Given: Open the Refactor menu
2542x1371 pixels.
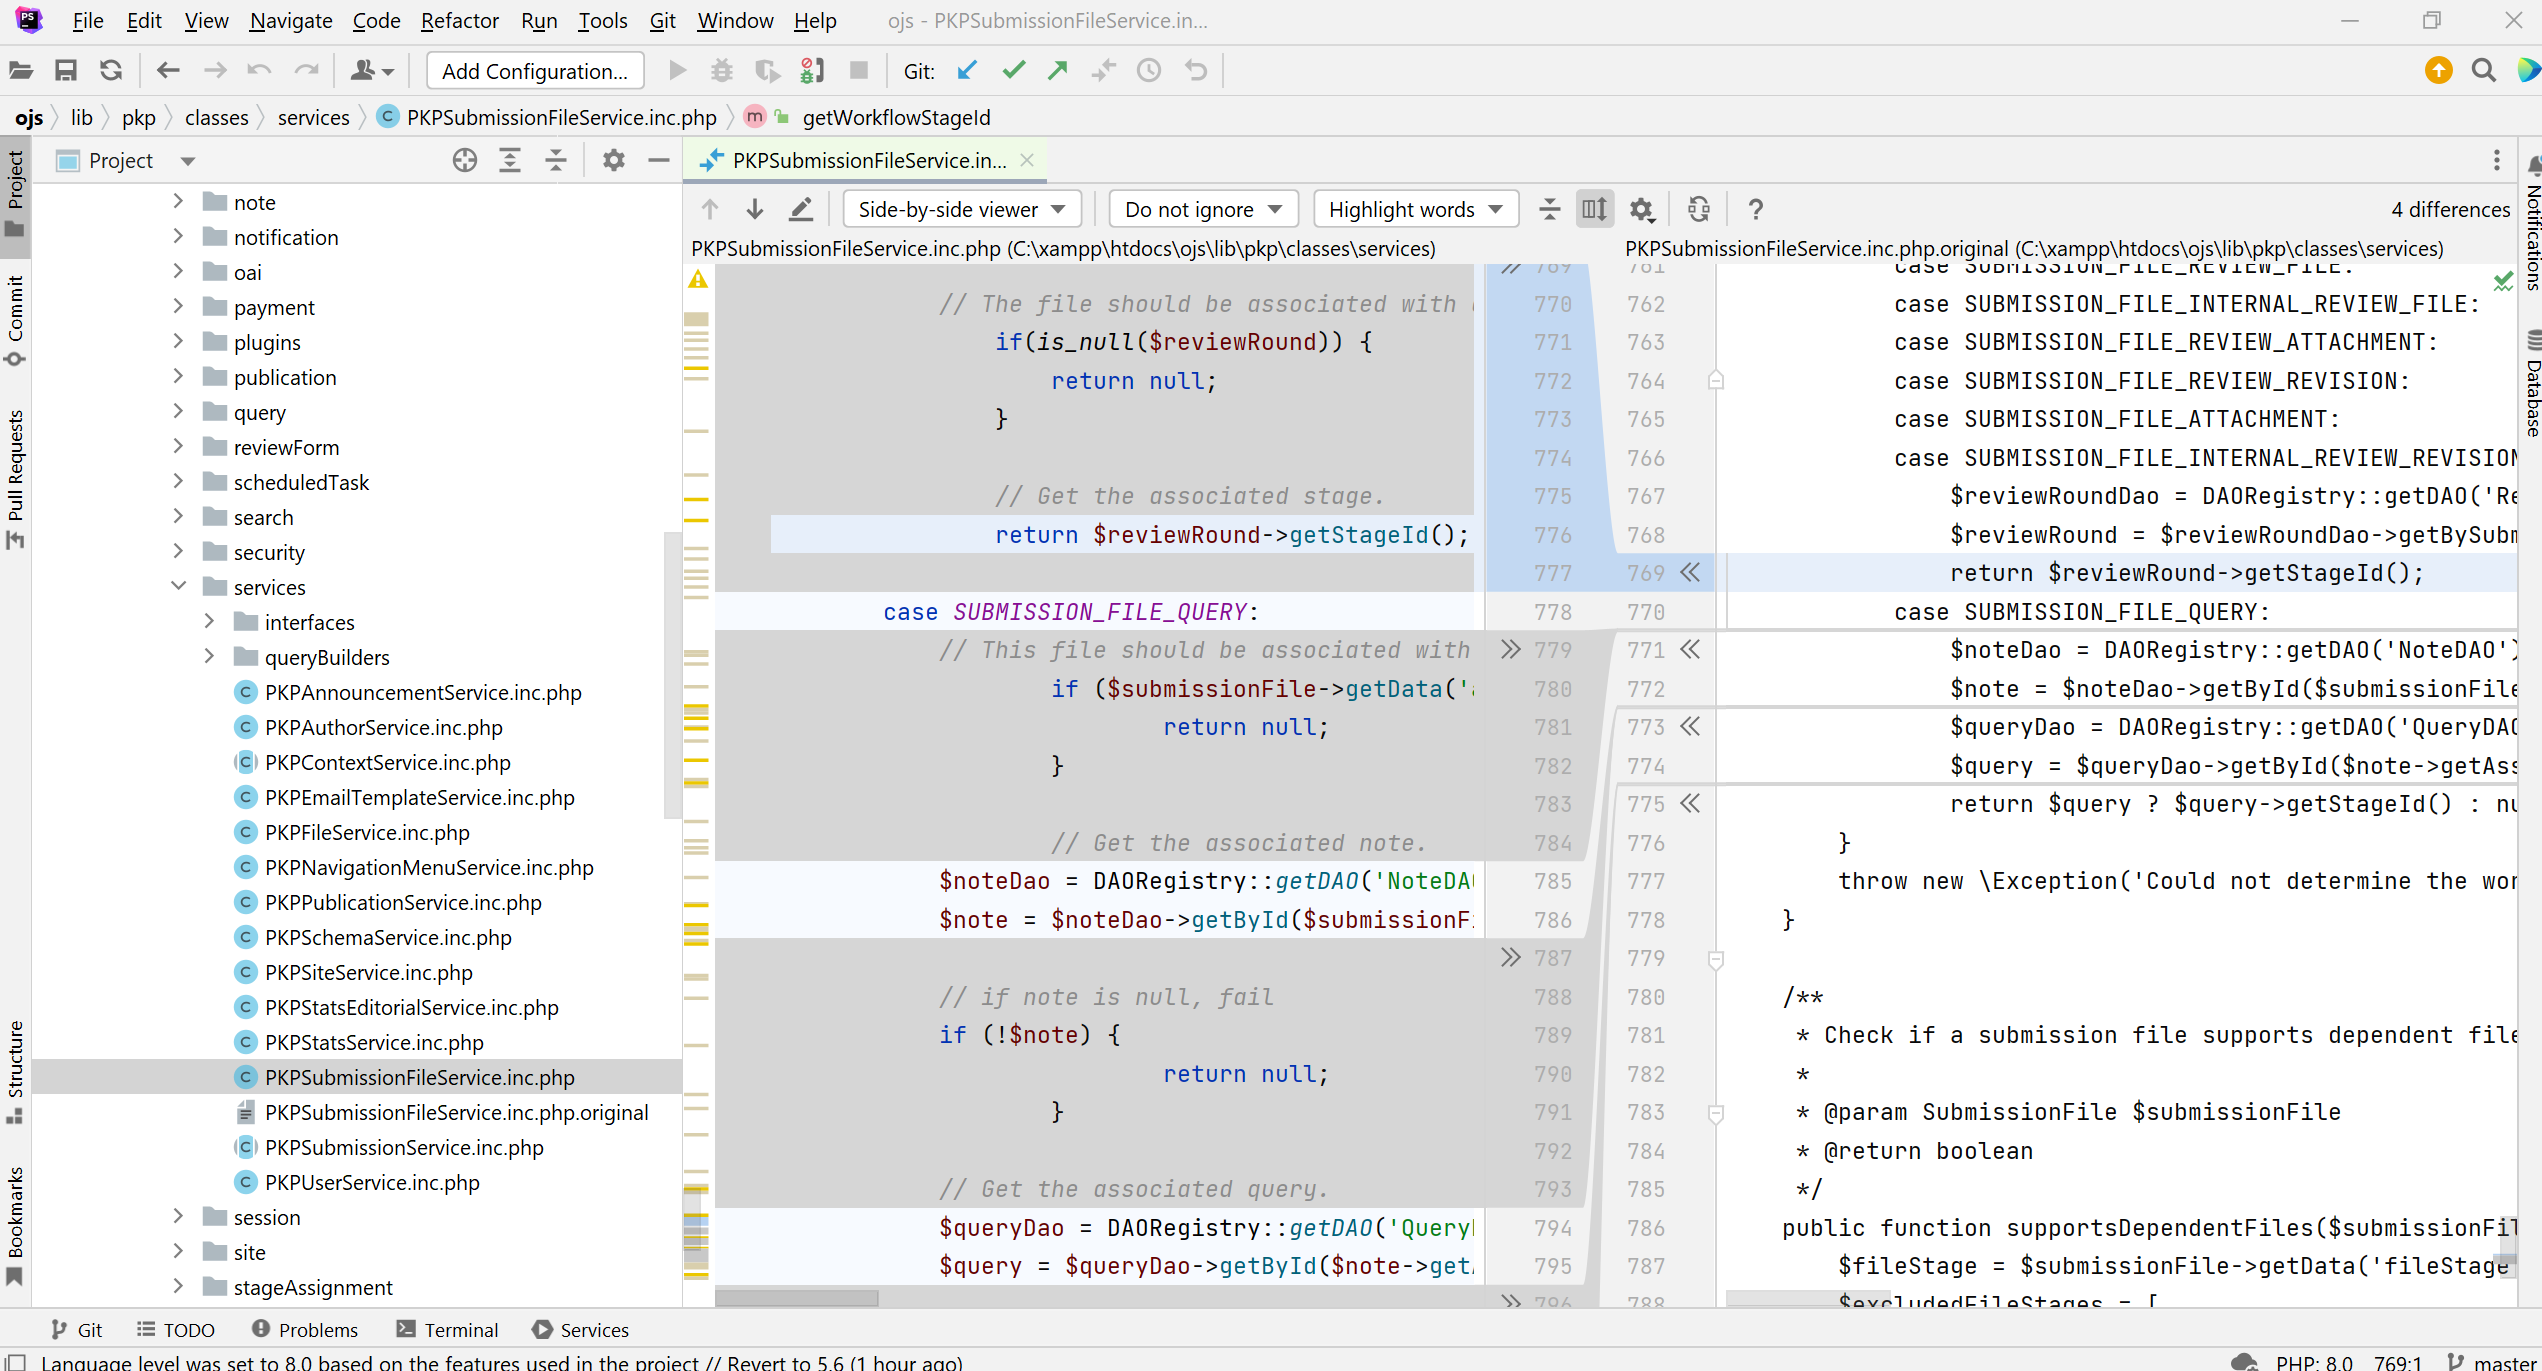Looking at the screenshot, I should [459, 20].
